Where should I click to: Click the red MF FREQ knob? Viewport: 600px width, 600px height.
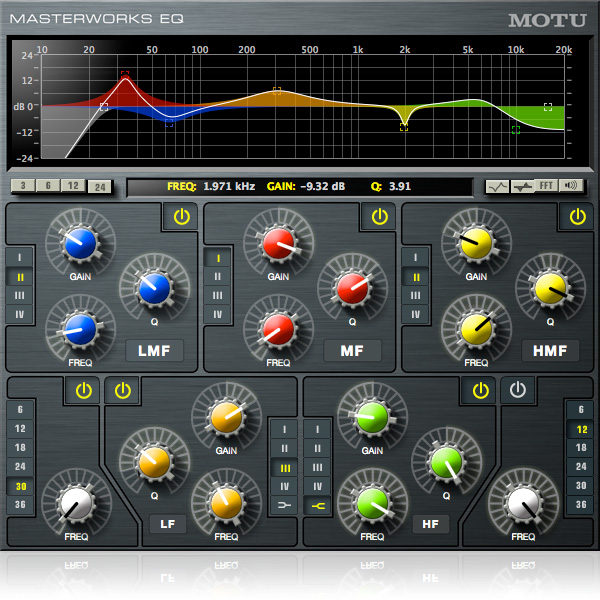[279, 330]
